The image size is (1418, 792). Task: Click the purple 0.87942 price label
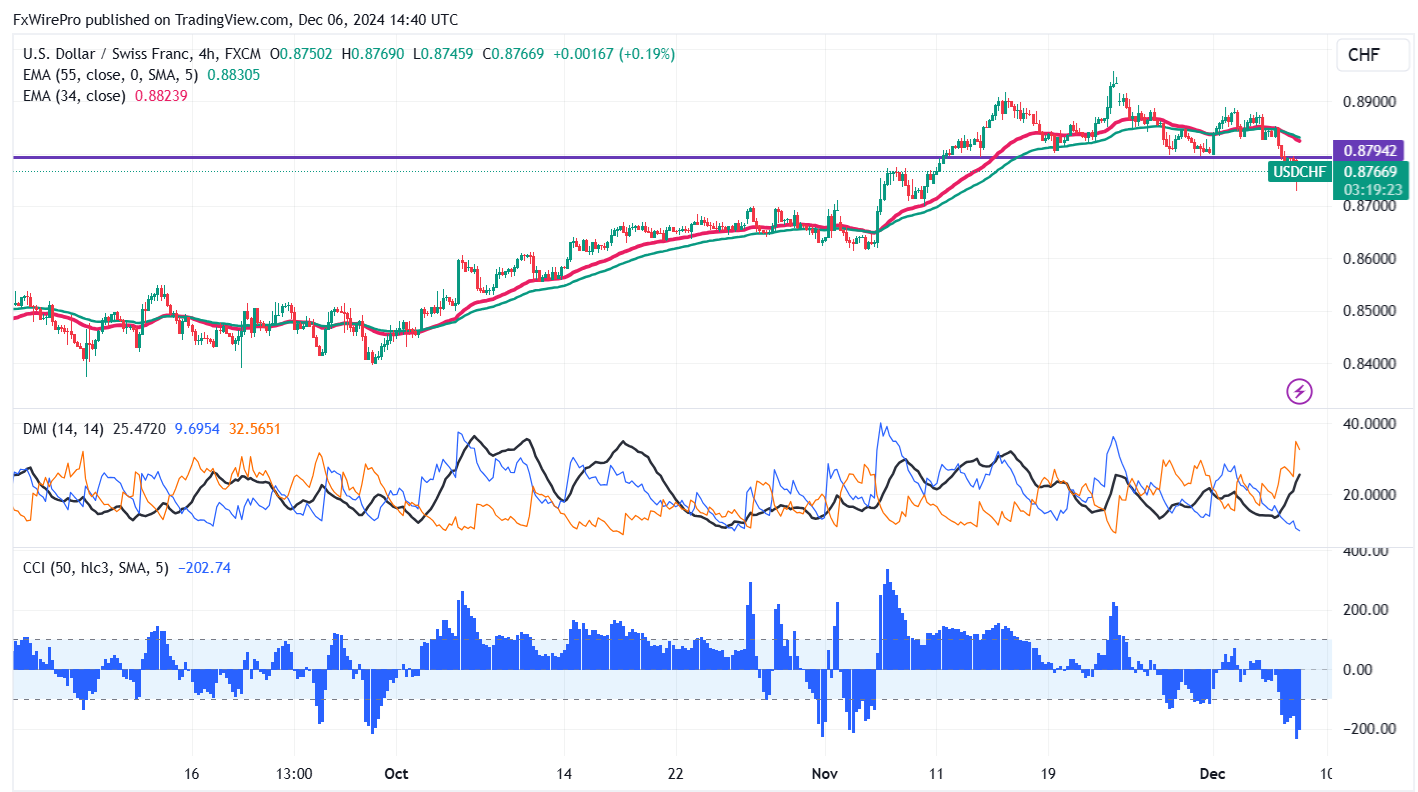(x=1369, y=151)
